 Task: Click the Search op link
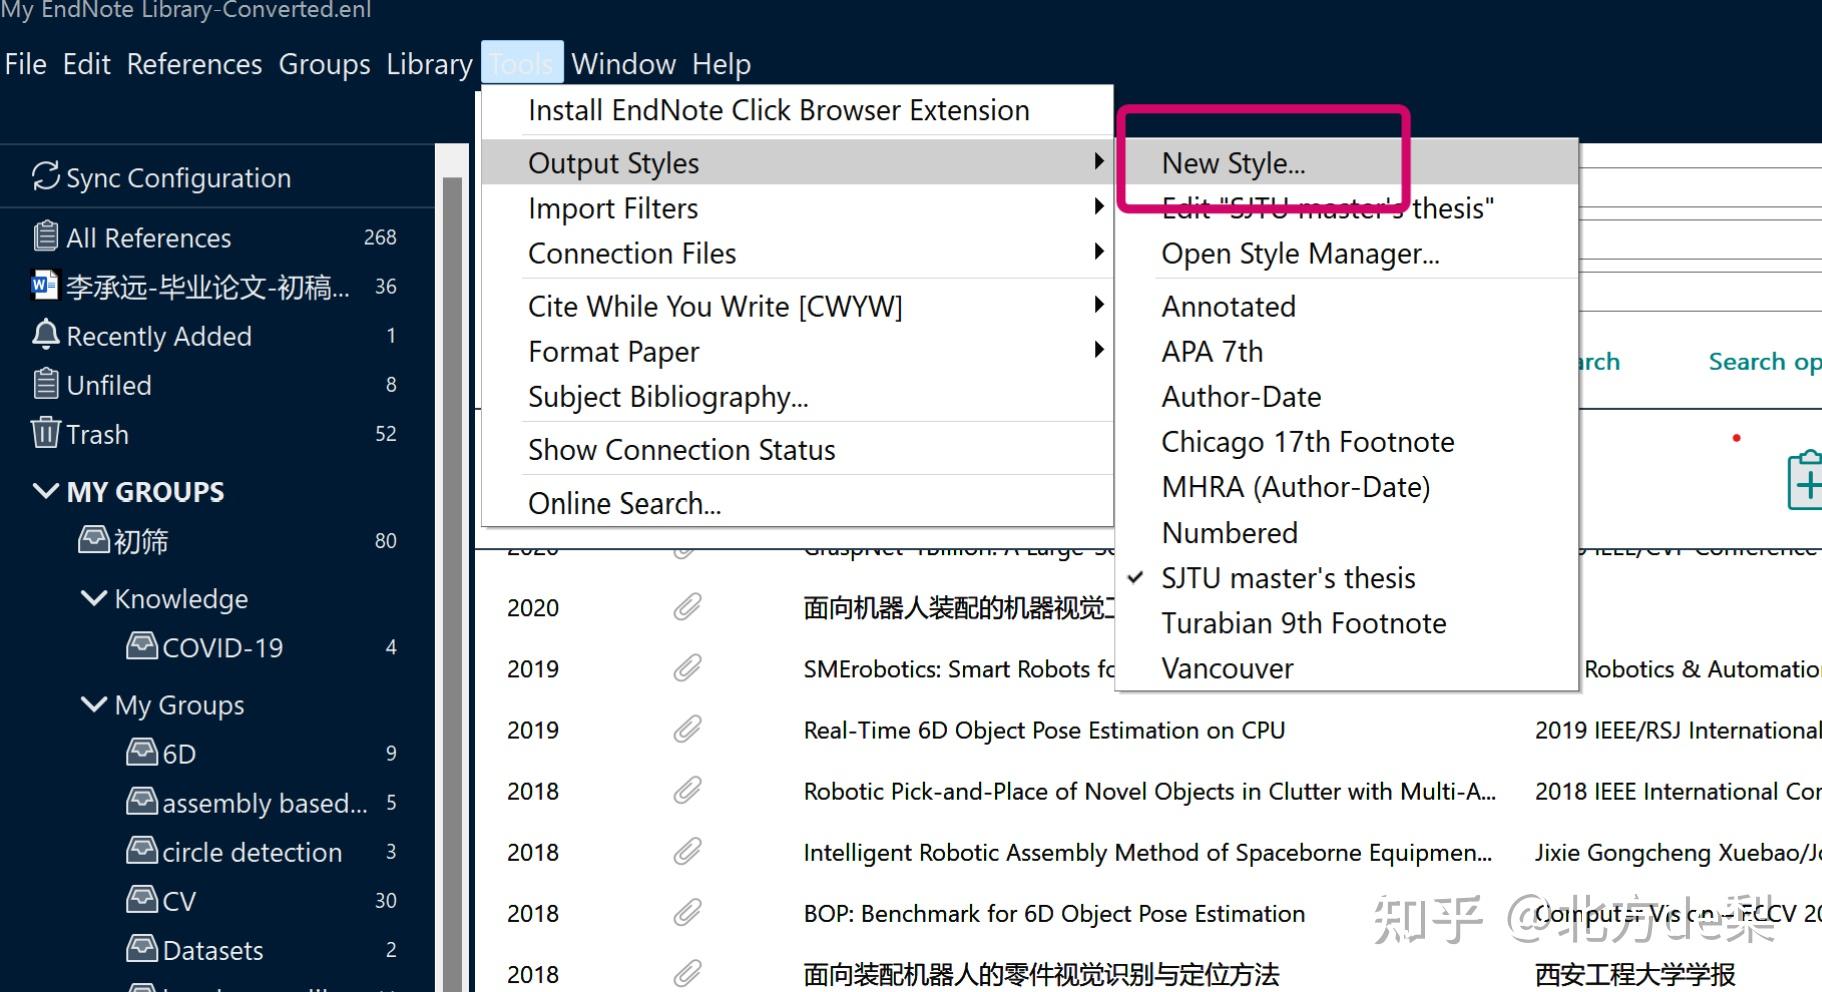tap(1764, 362)
